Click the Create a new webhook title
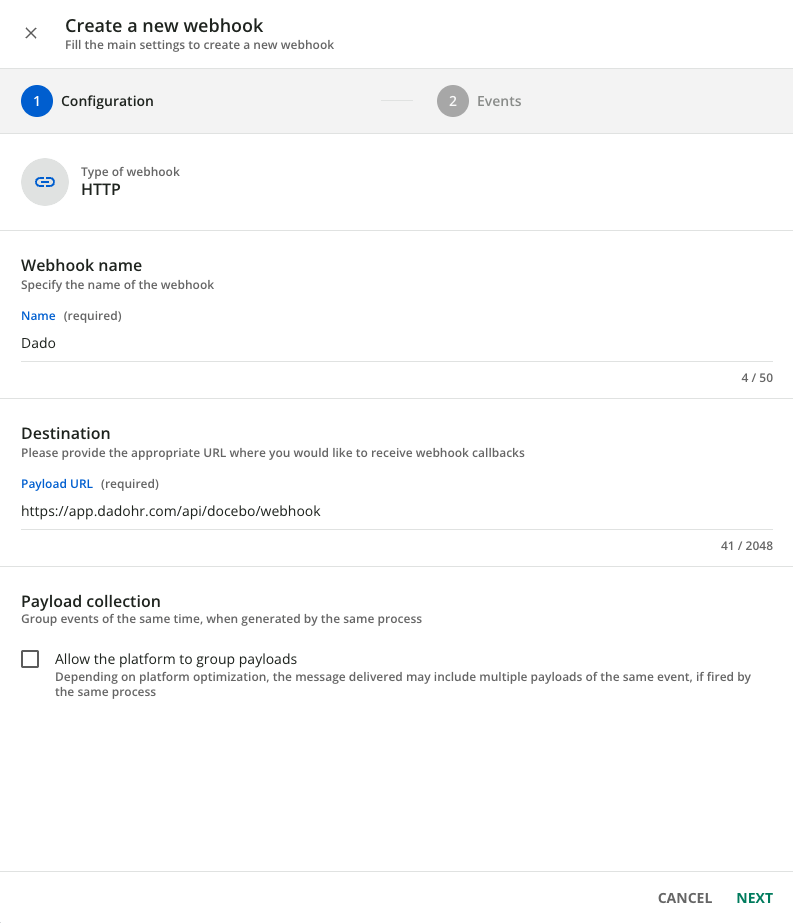This screenshot has height=923, width=793. 164,26
